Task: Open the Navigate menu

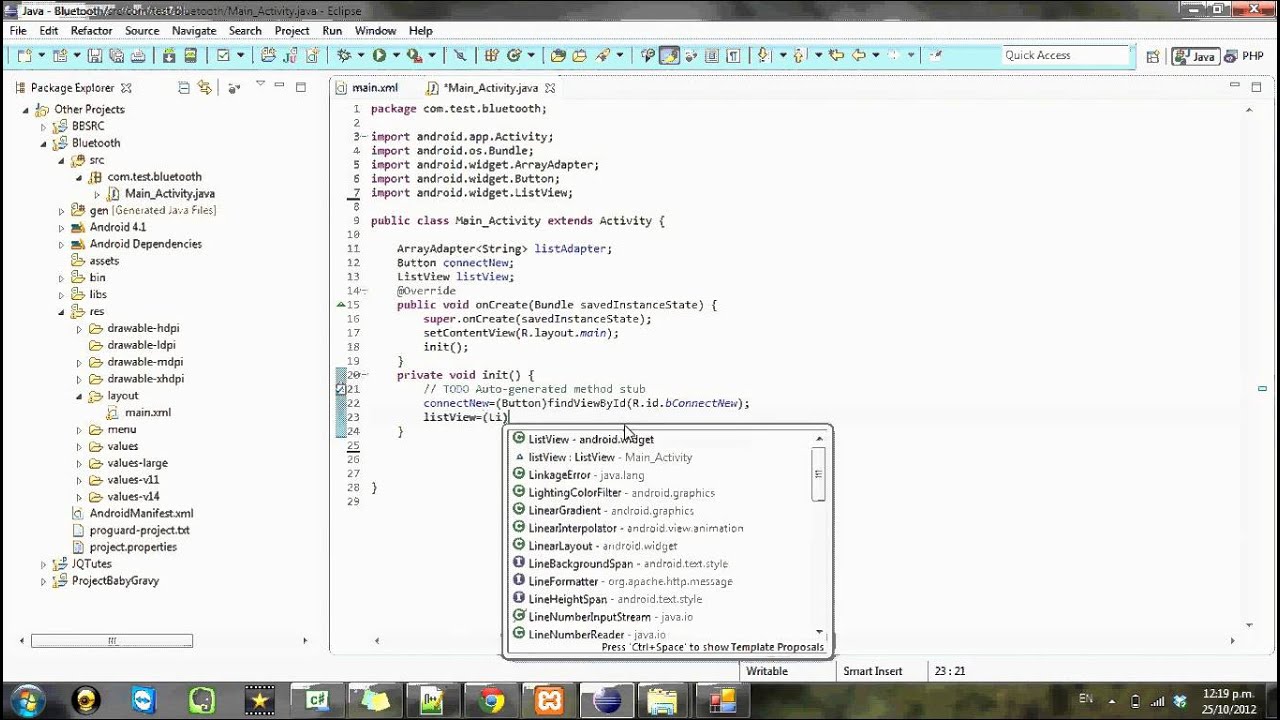Action: click(x=194, y=31)
